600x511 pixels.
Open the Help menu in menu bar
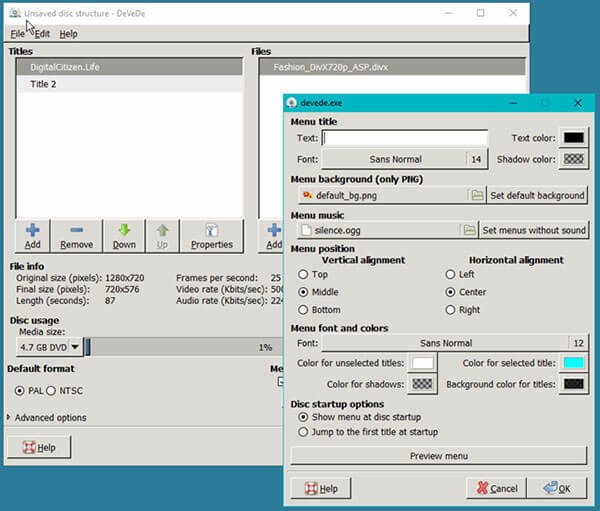pos(68,34)
